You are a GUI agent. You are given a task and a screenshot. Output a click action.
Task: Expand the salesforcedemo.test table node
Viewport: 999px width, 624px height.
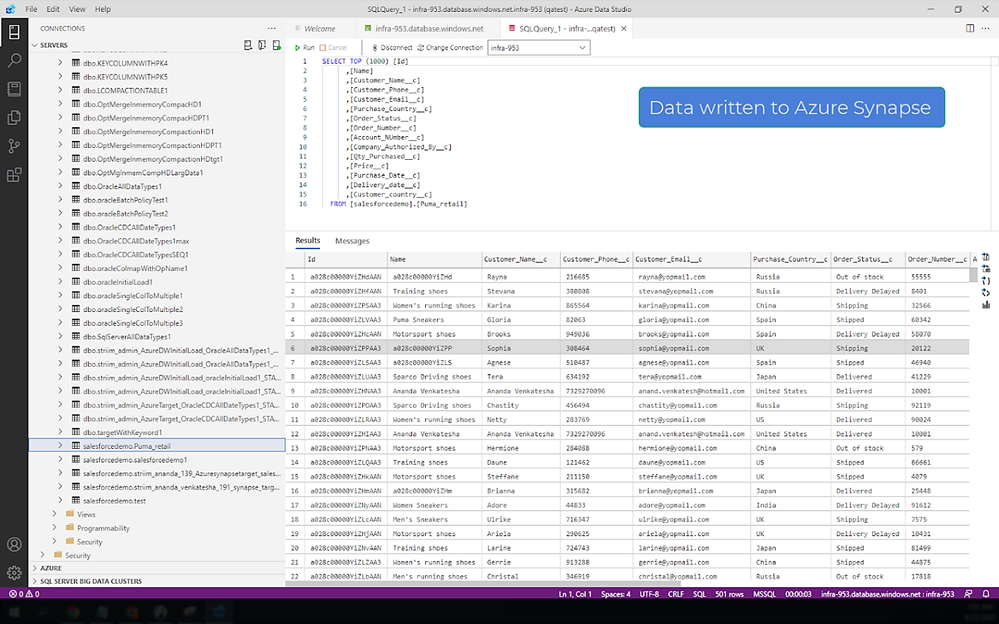coord(61,500)
